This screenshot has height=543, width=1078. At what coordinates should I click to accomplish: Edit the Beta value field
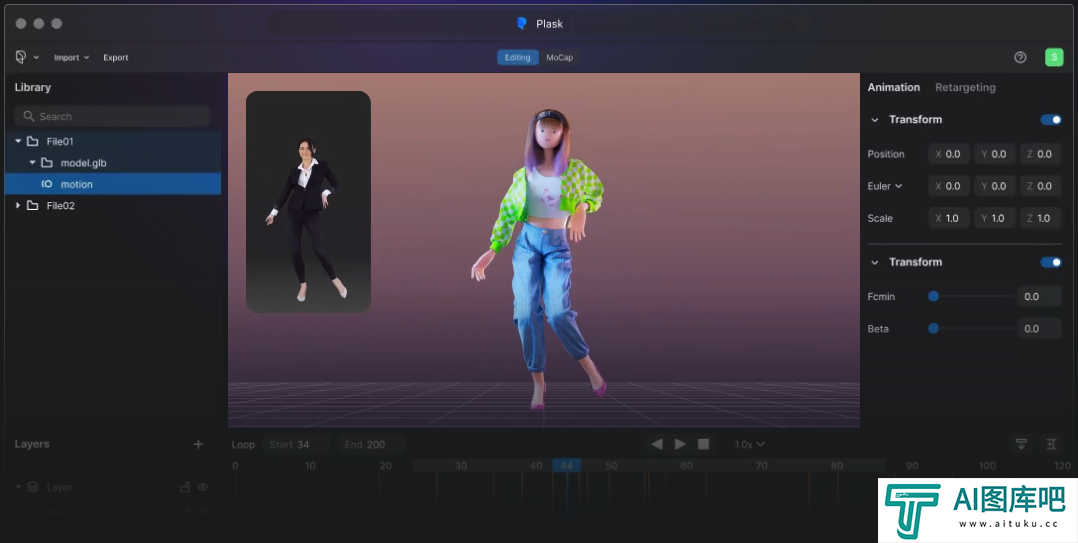pyautogui.click(x=1038, y=329)
